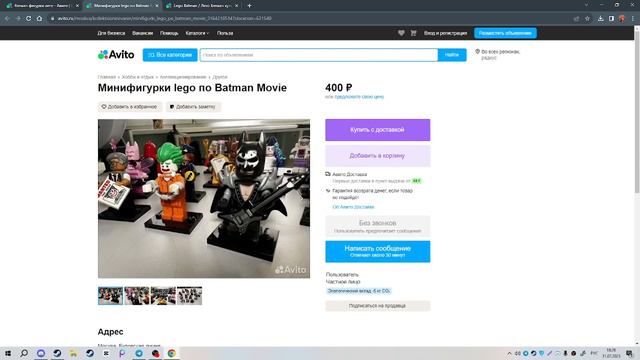This screenshot has height=360, width=640.
Task: Click 'Добавить в корзину' button
Action: tap(378, 156)
